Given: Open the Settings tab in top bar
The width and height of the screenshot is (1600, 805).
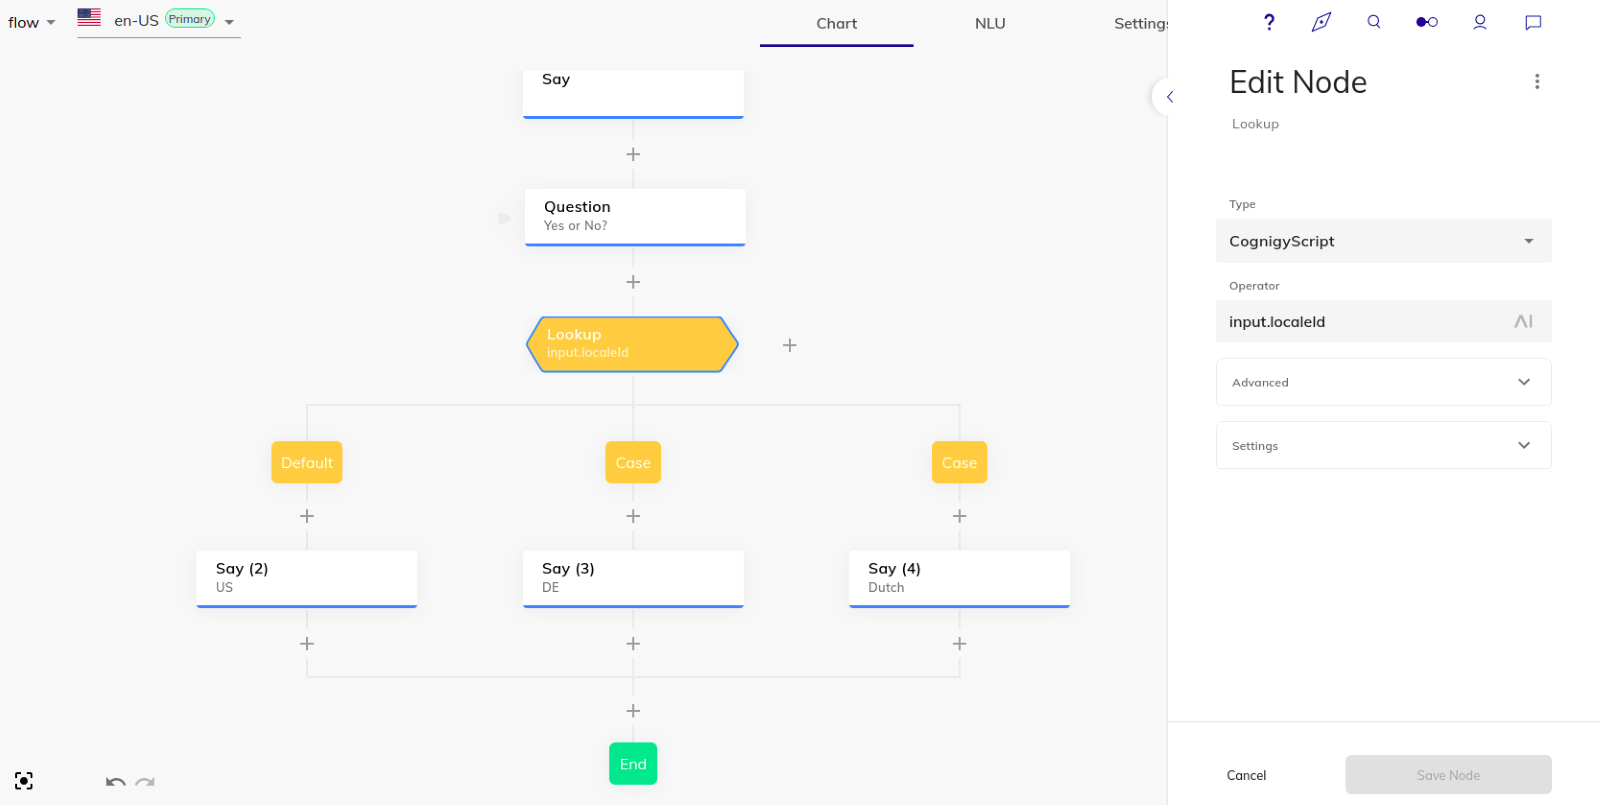Looking at the screenshot, I should (x=1141, y=23).
